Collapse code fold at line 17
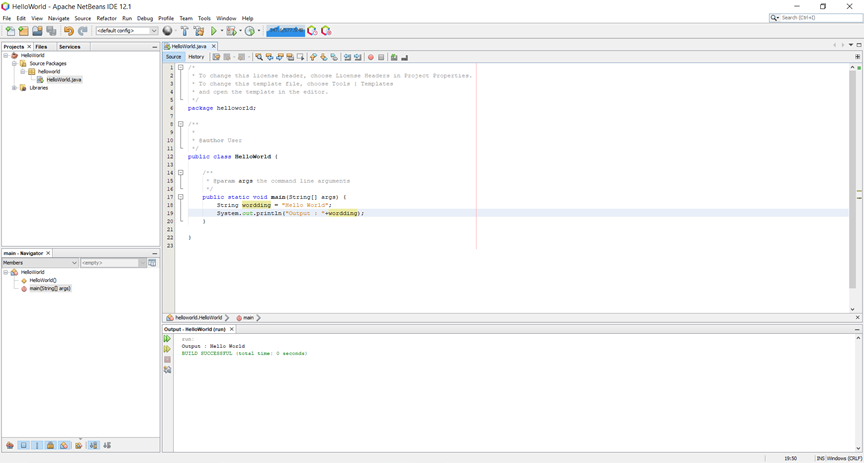The width and height of the screenshot is (864, 463). [181, 197]
